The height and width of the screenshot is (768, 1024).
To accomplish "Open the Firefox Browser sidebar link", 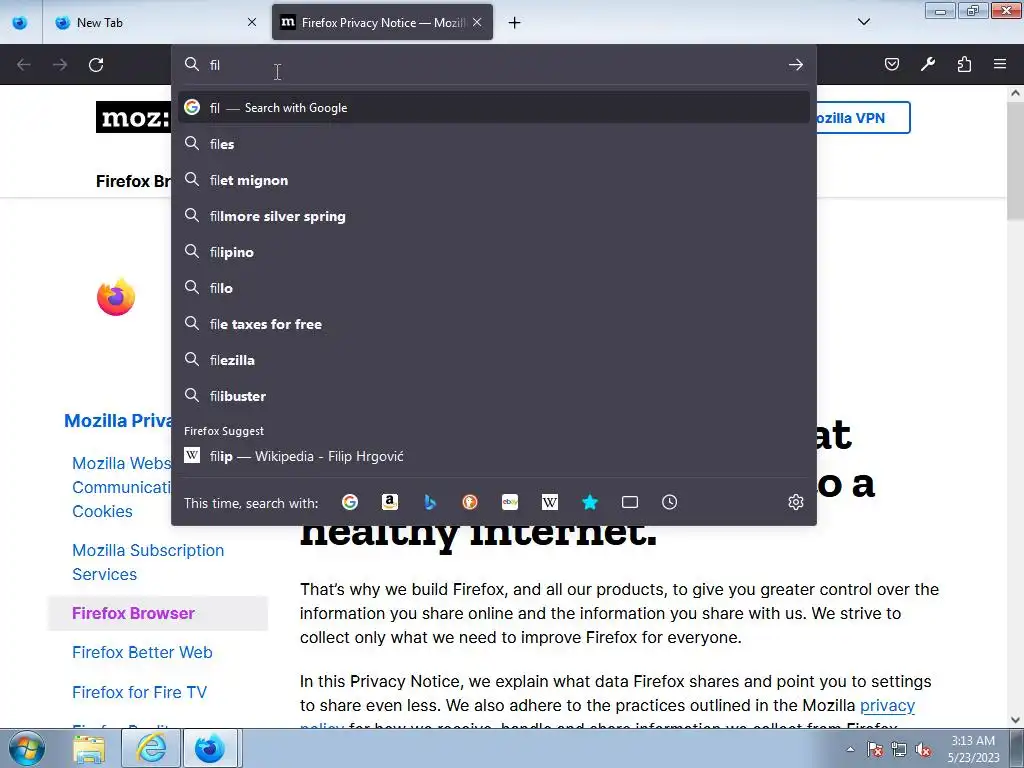I will 133,613.
